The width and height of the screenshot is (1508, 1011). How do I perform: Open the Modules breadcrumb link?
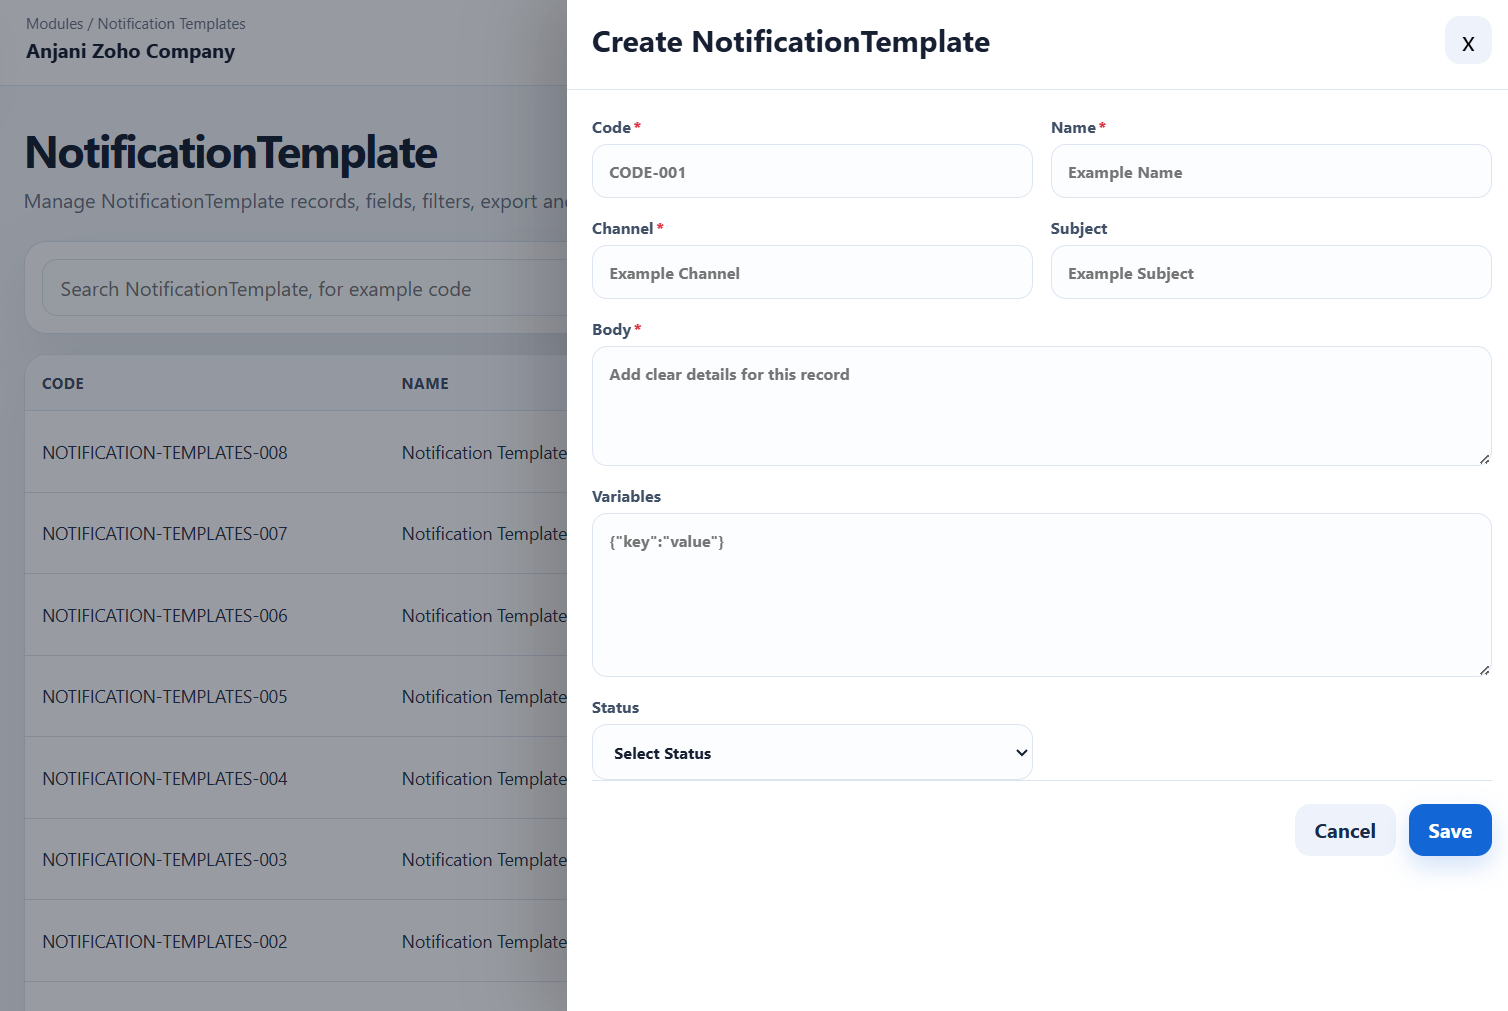pos(55,24)
